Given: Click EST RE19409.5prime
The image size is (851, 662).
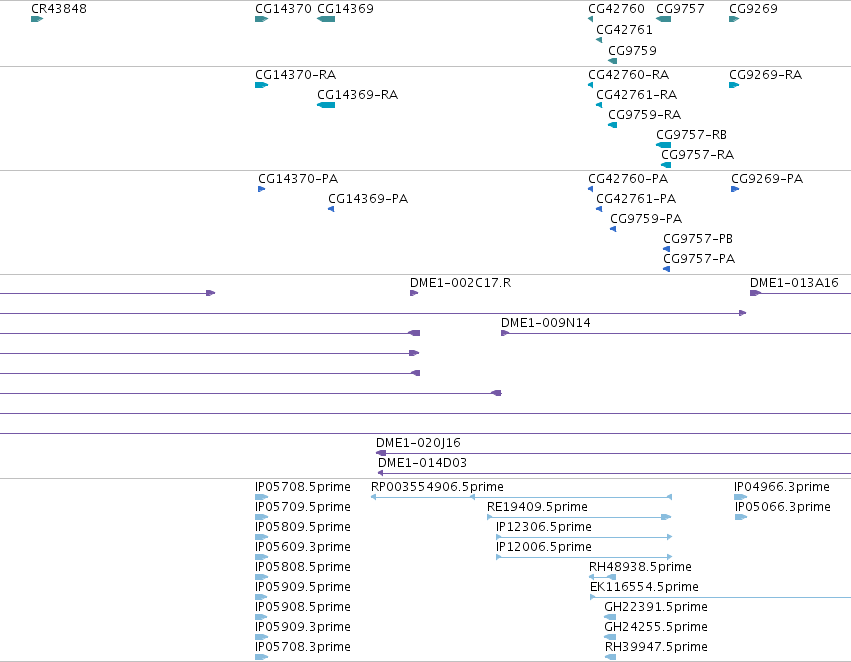Looking at the screenshot, I should [537, 507].
